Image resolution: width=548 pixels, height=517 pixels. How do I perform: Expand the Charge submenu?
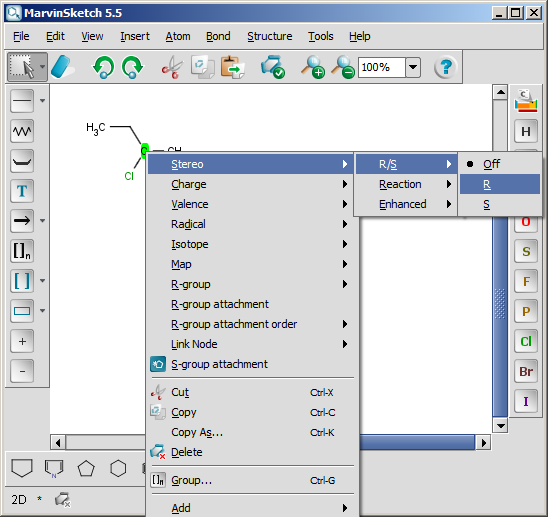pyautogui.click(x=252, y=184)
